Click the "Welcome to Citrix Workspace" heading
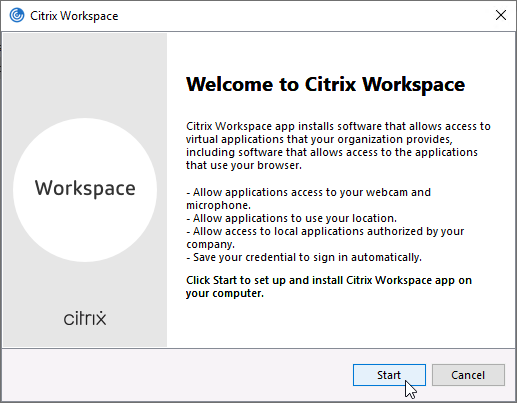517x403 pixels. 325,84
